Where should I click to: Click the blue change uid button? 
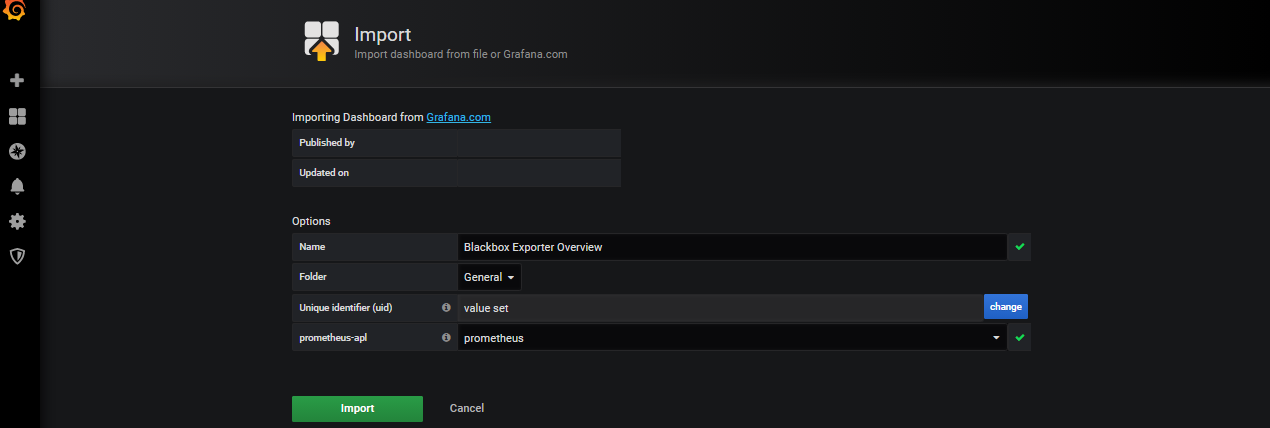click(x=1006, y=307)
